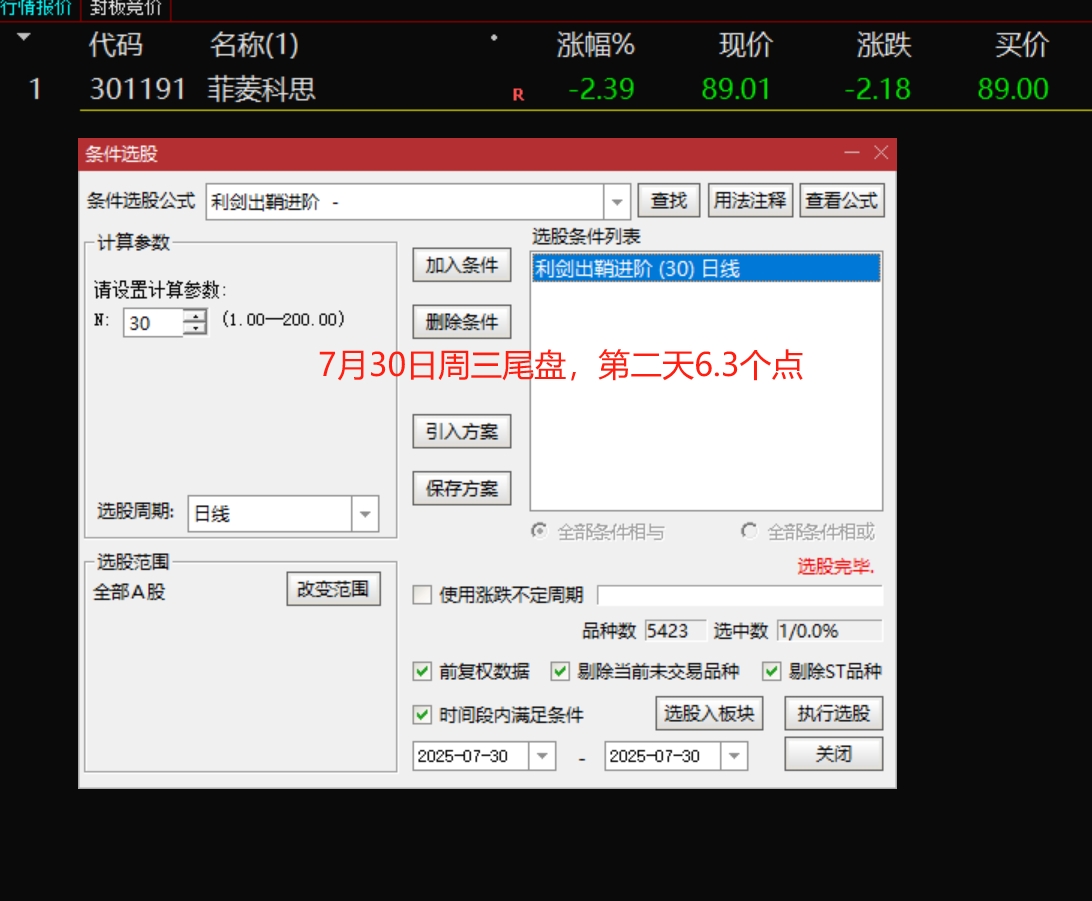Click 查看公式 to view formula
The height and width of the screenshot is (901, 1092).
(x=842, y=201)
